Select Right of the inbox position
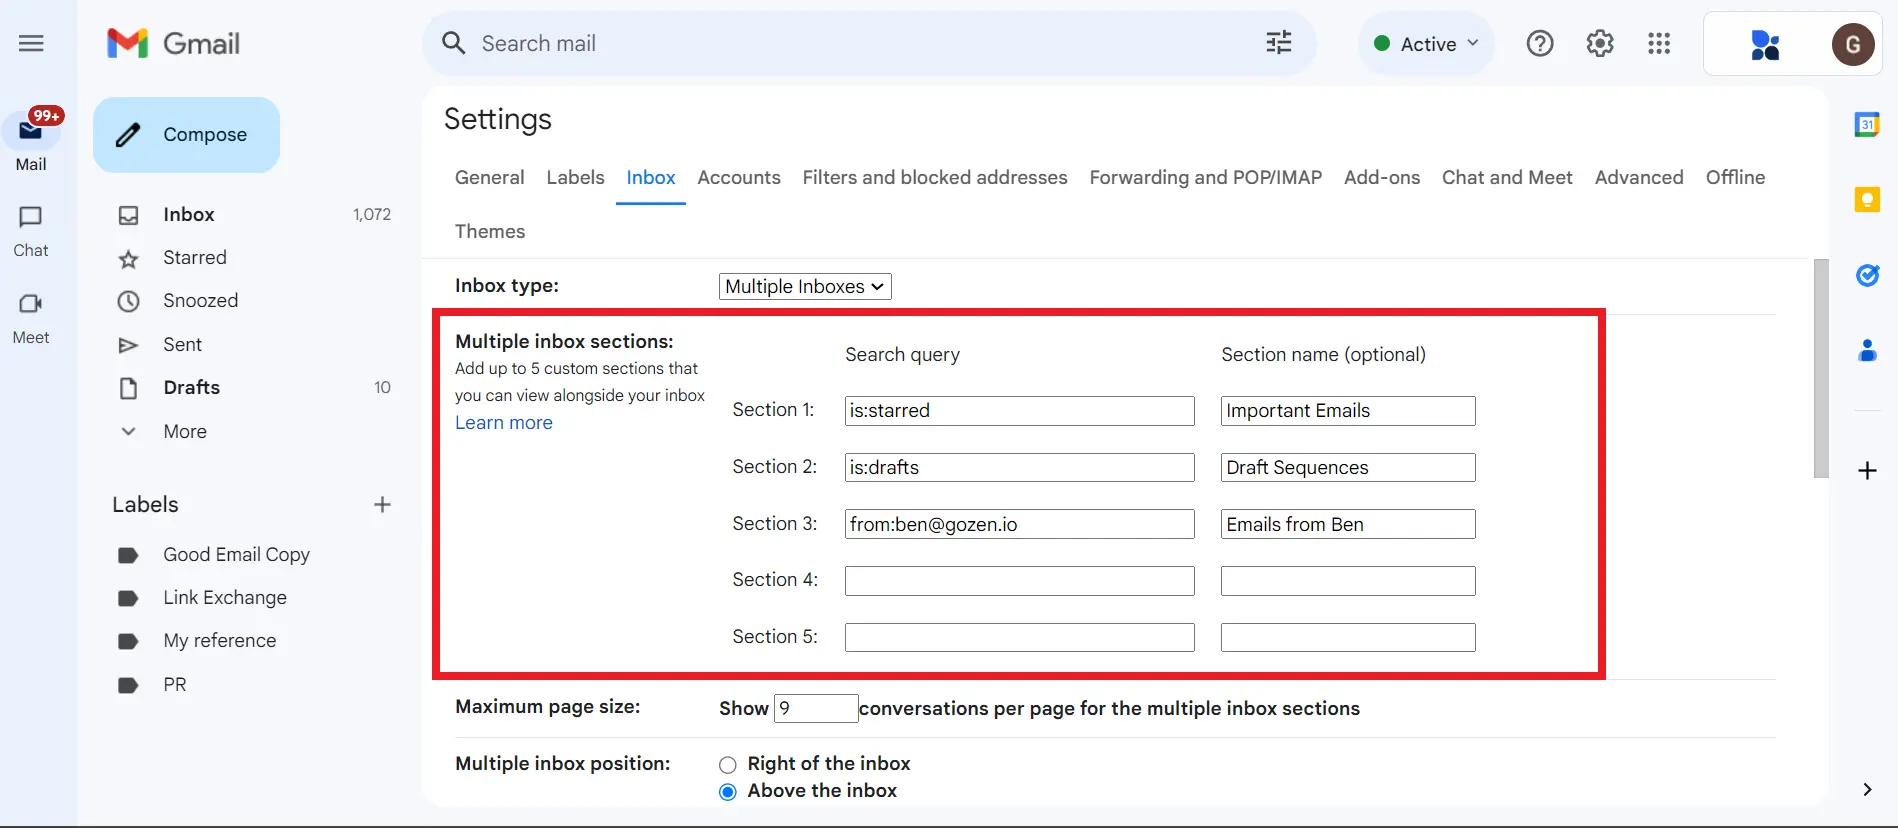1898x828 pixels. point(728,765)
